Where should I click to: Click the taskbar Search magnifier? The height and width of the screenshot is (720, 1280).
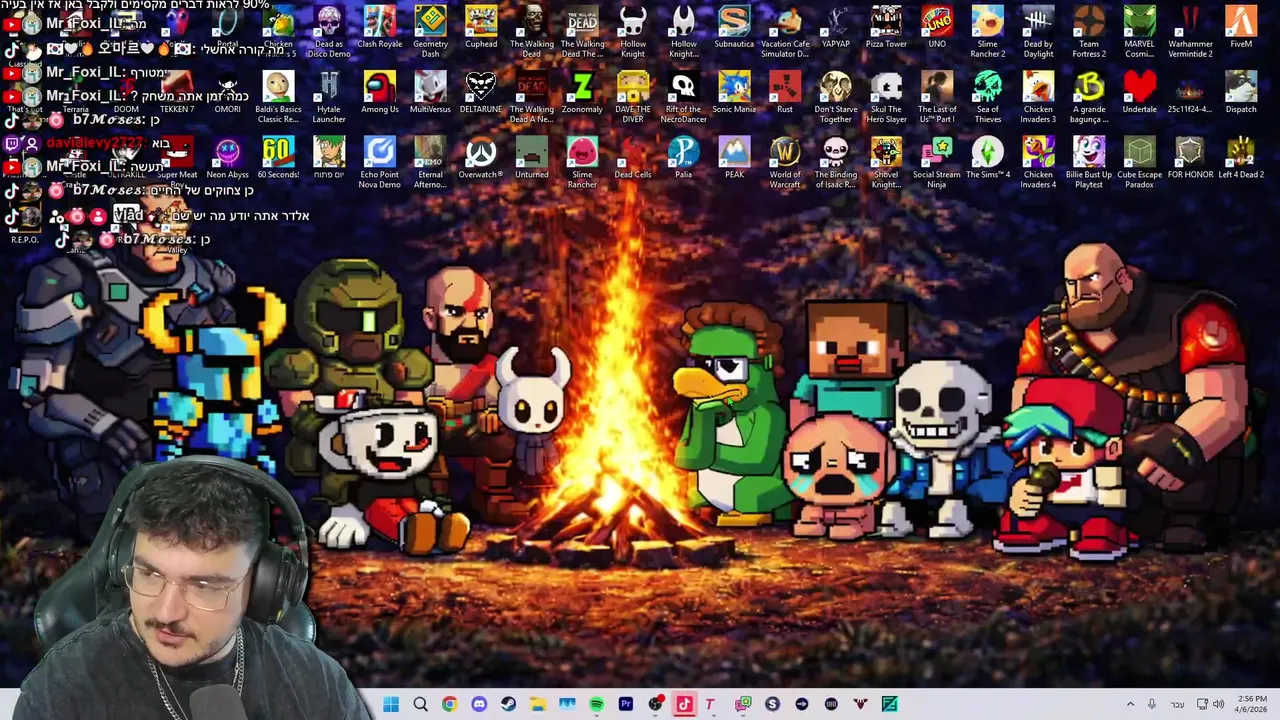[x=420, y=704]
